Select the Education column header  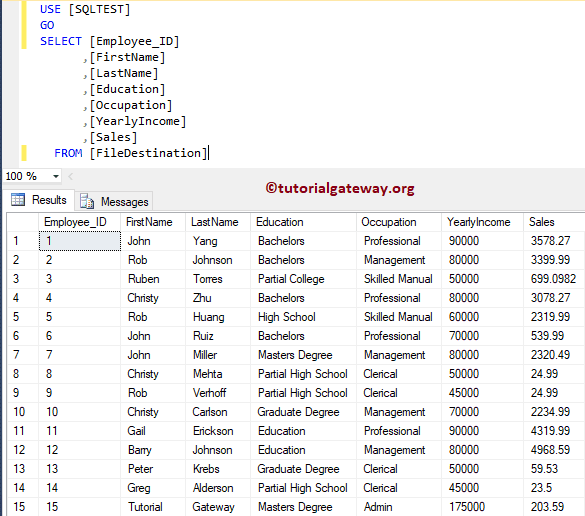pyautogui.click(x=303, y=222)
